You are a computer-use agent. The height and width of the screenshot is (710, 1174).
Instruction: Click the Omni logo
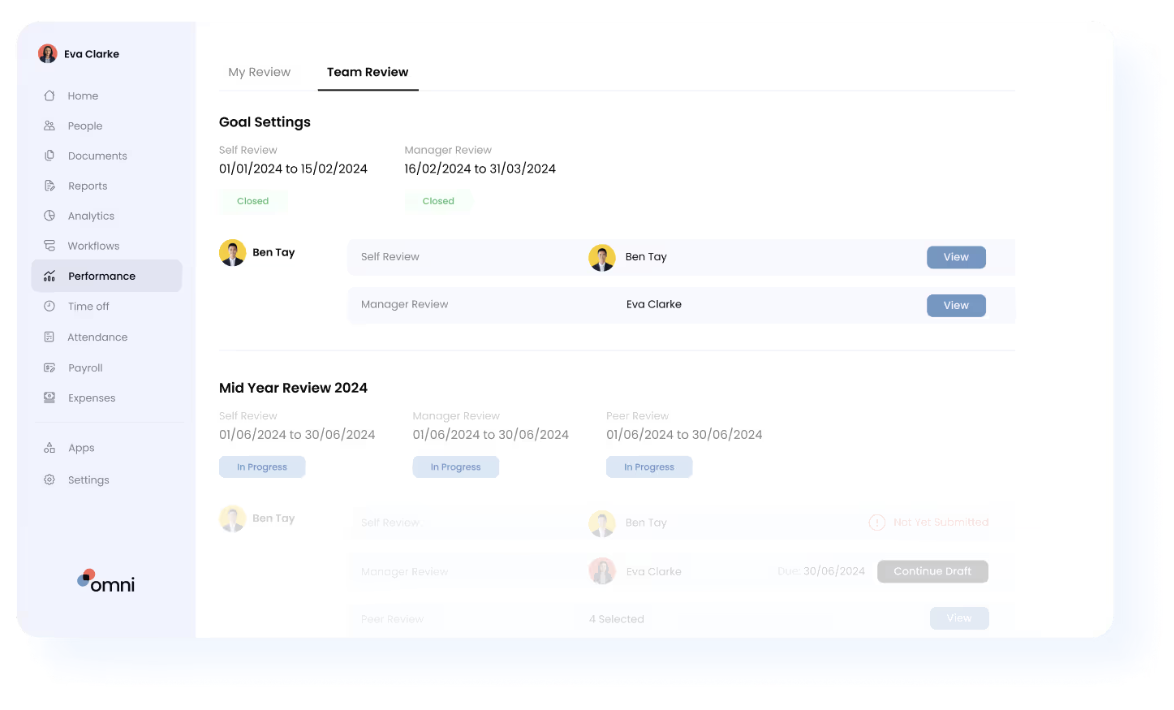(x=106, y=581)
